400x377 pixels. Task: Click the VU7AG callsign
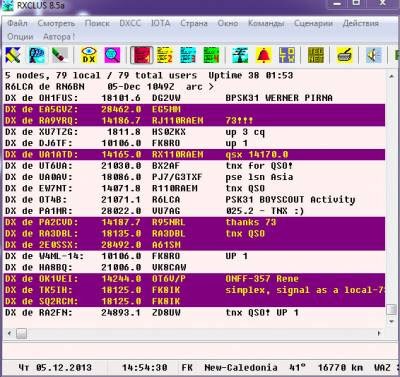pos(166,211)
